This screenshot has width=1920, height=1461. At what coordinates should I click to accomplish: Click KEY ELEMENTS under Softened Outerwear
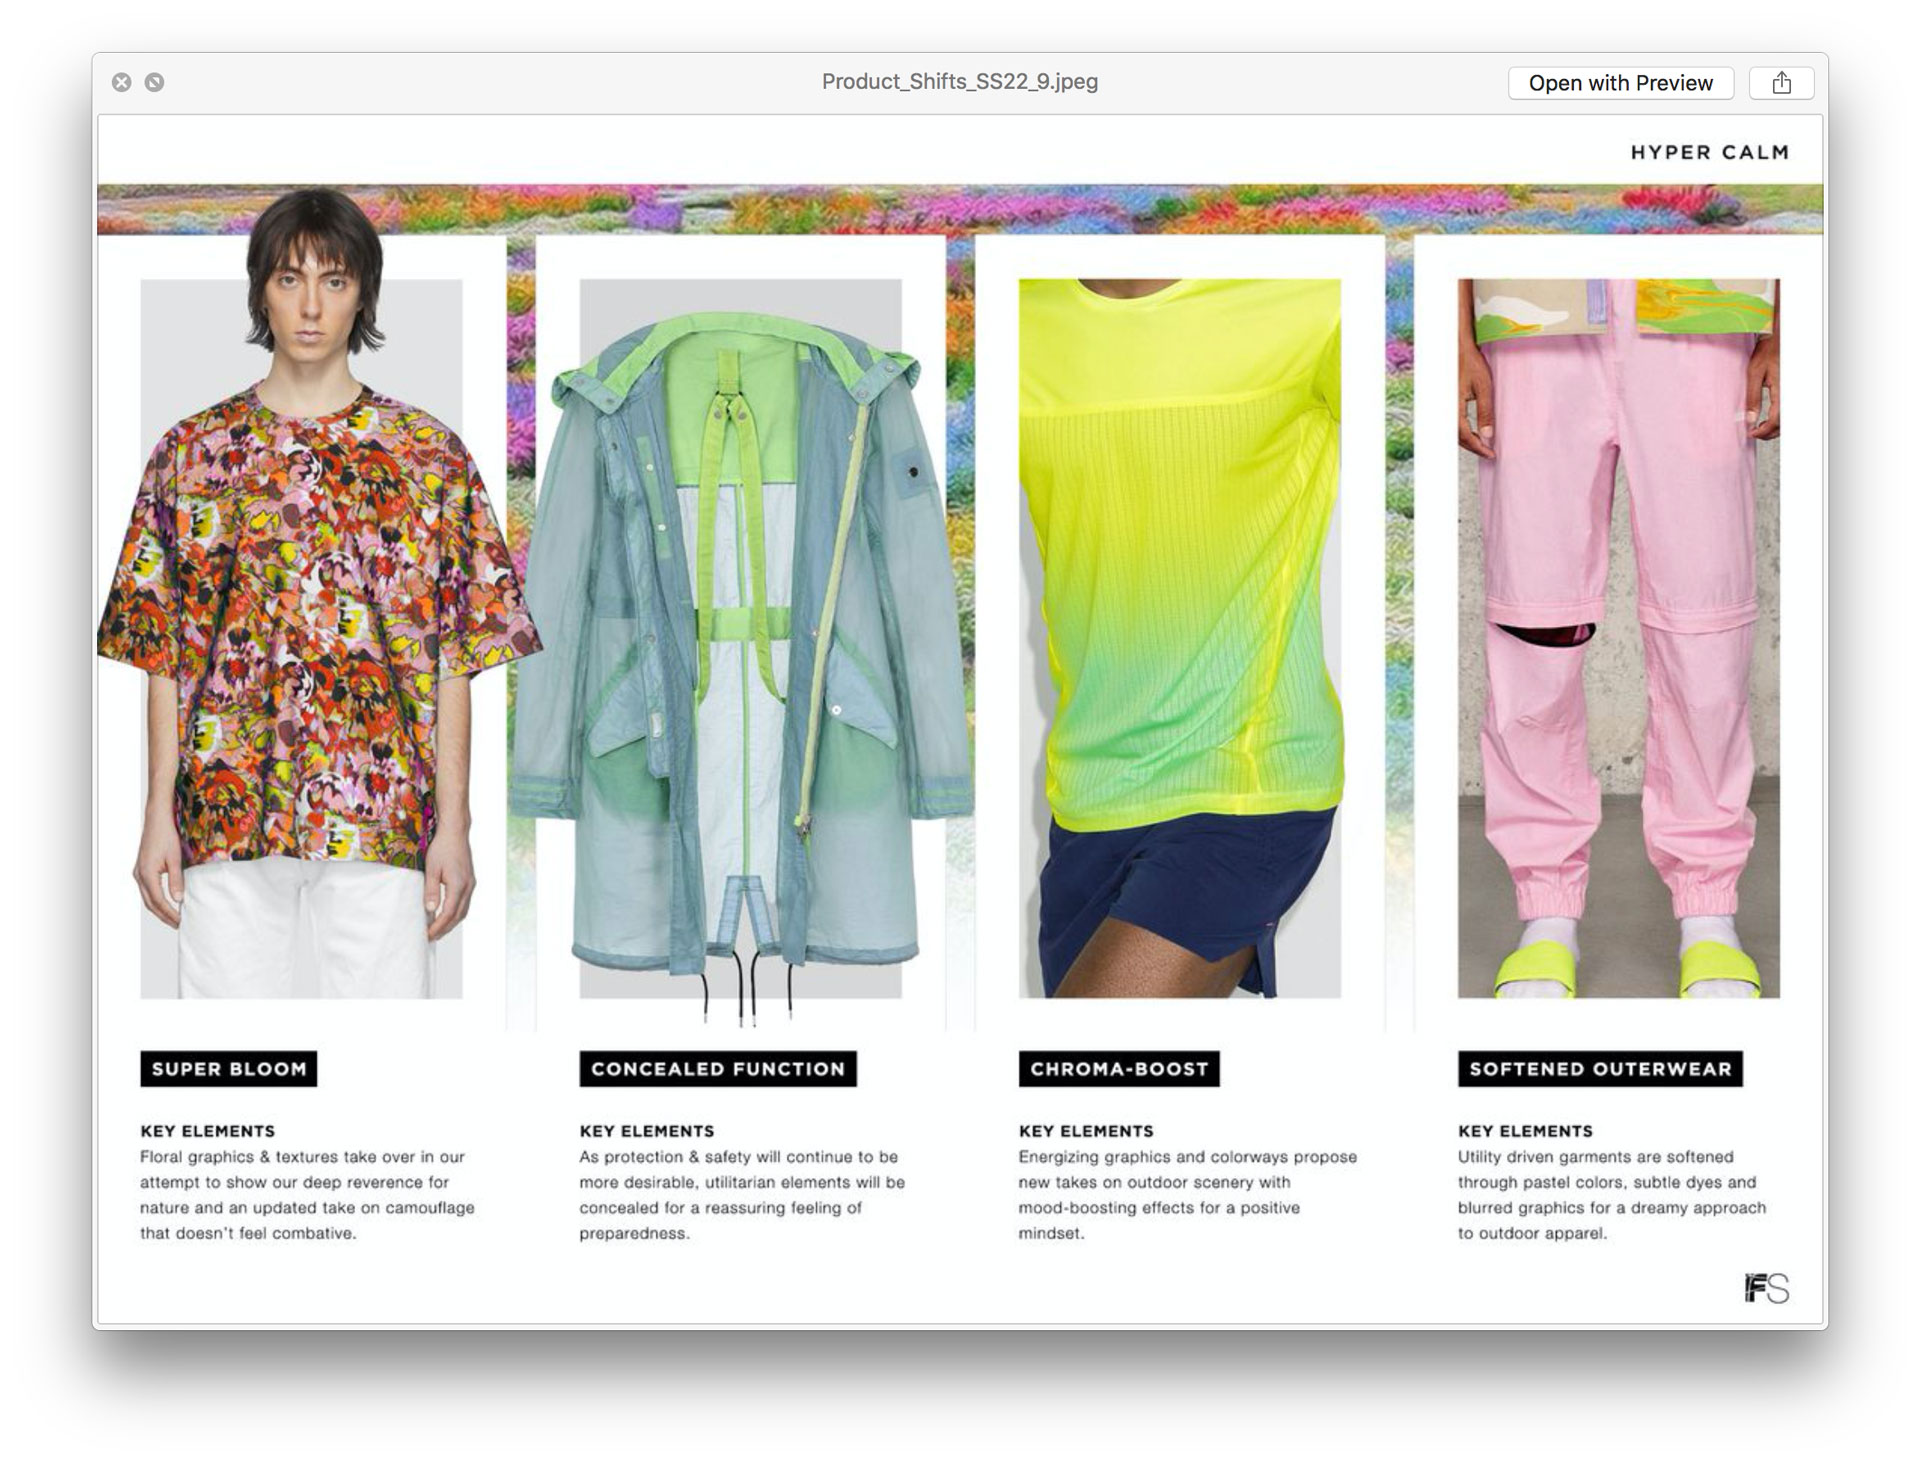tap(1525, 1131)
